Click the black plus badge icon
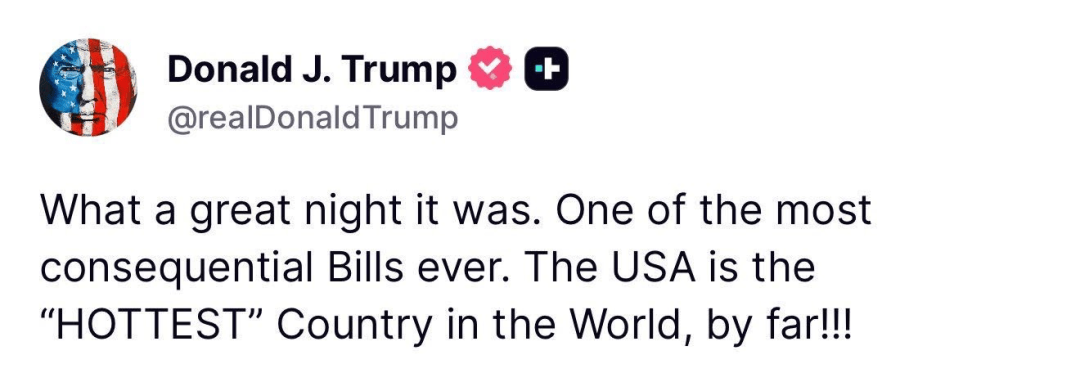The image size is (1080, 391). pos(547,69)
